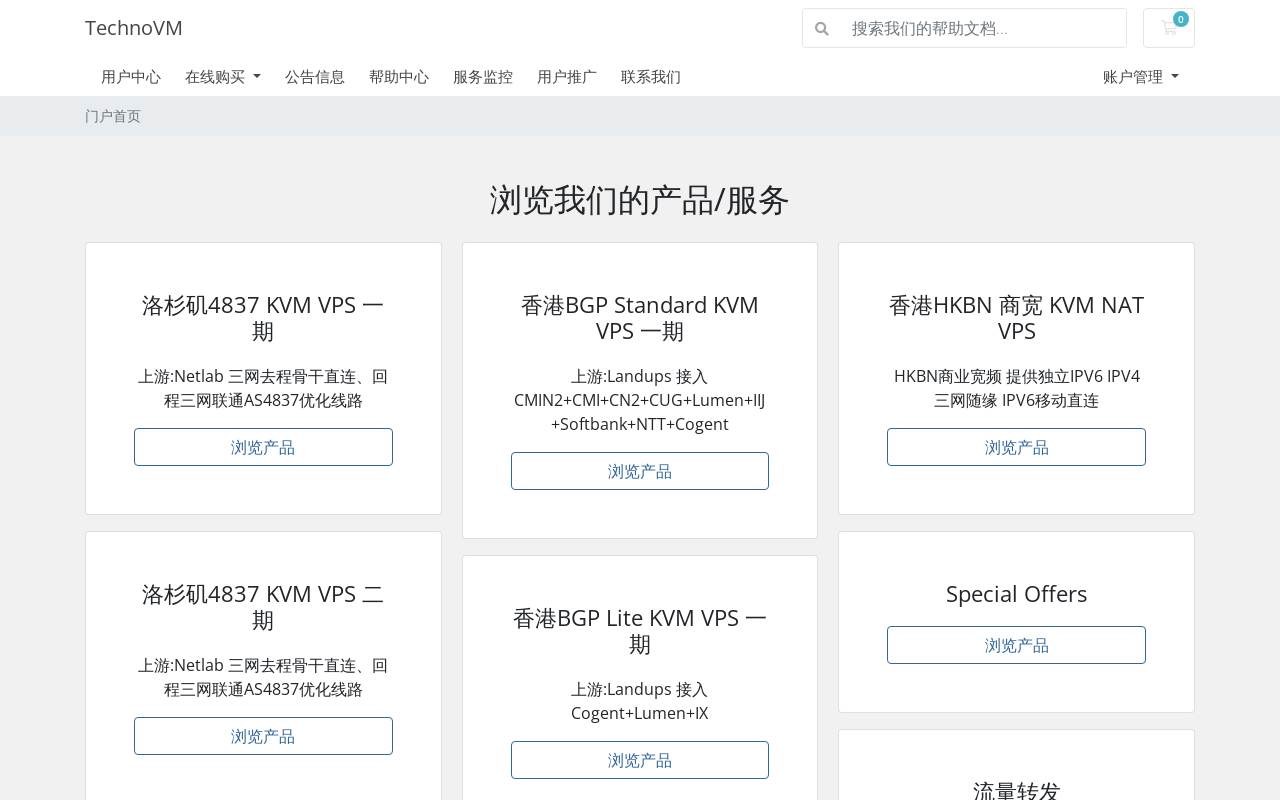Click the TechnoVM site logo
The image size is (1280, 800).
coord(134,28)
